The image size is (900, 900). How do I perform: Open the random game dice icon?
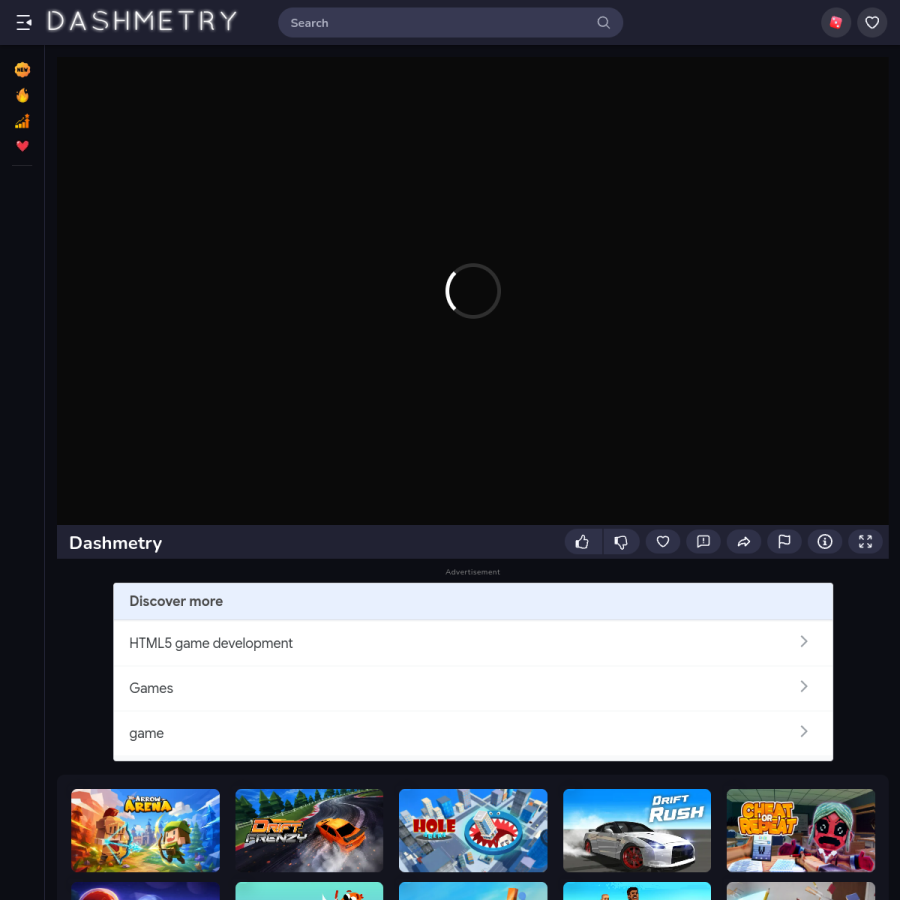click(836, 22)
